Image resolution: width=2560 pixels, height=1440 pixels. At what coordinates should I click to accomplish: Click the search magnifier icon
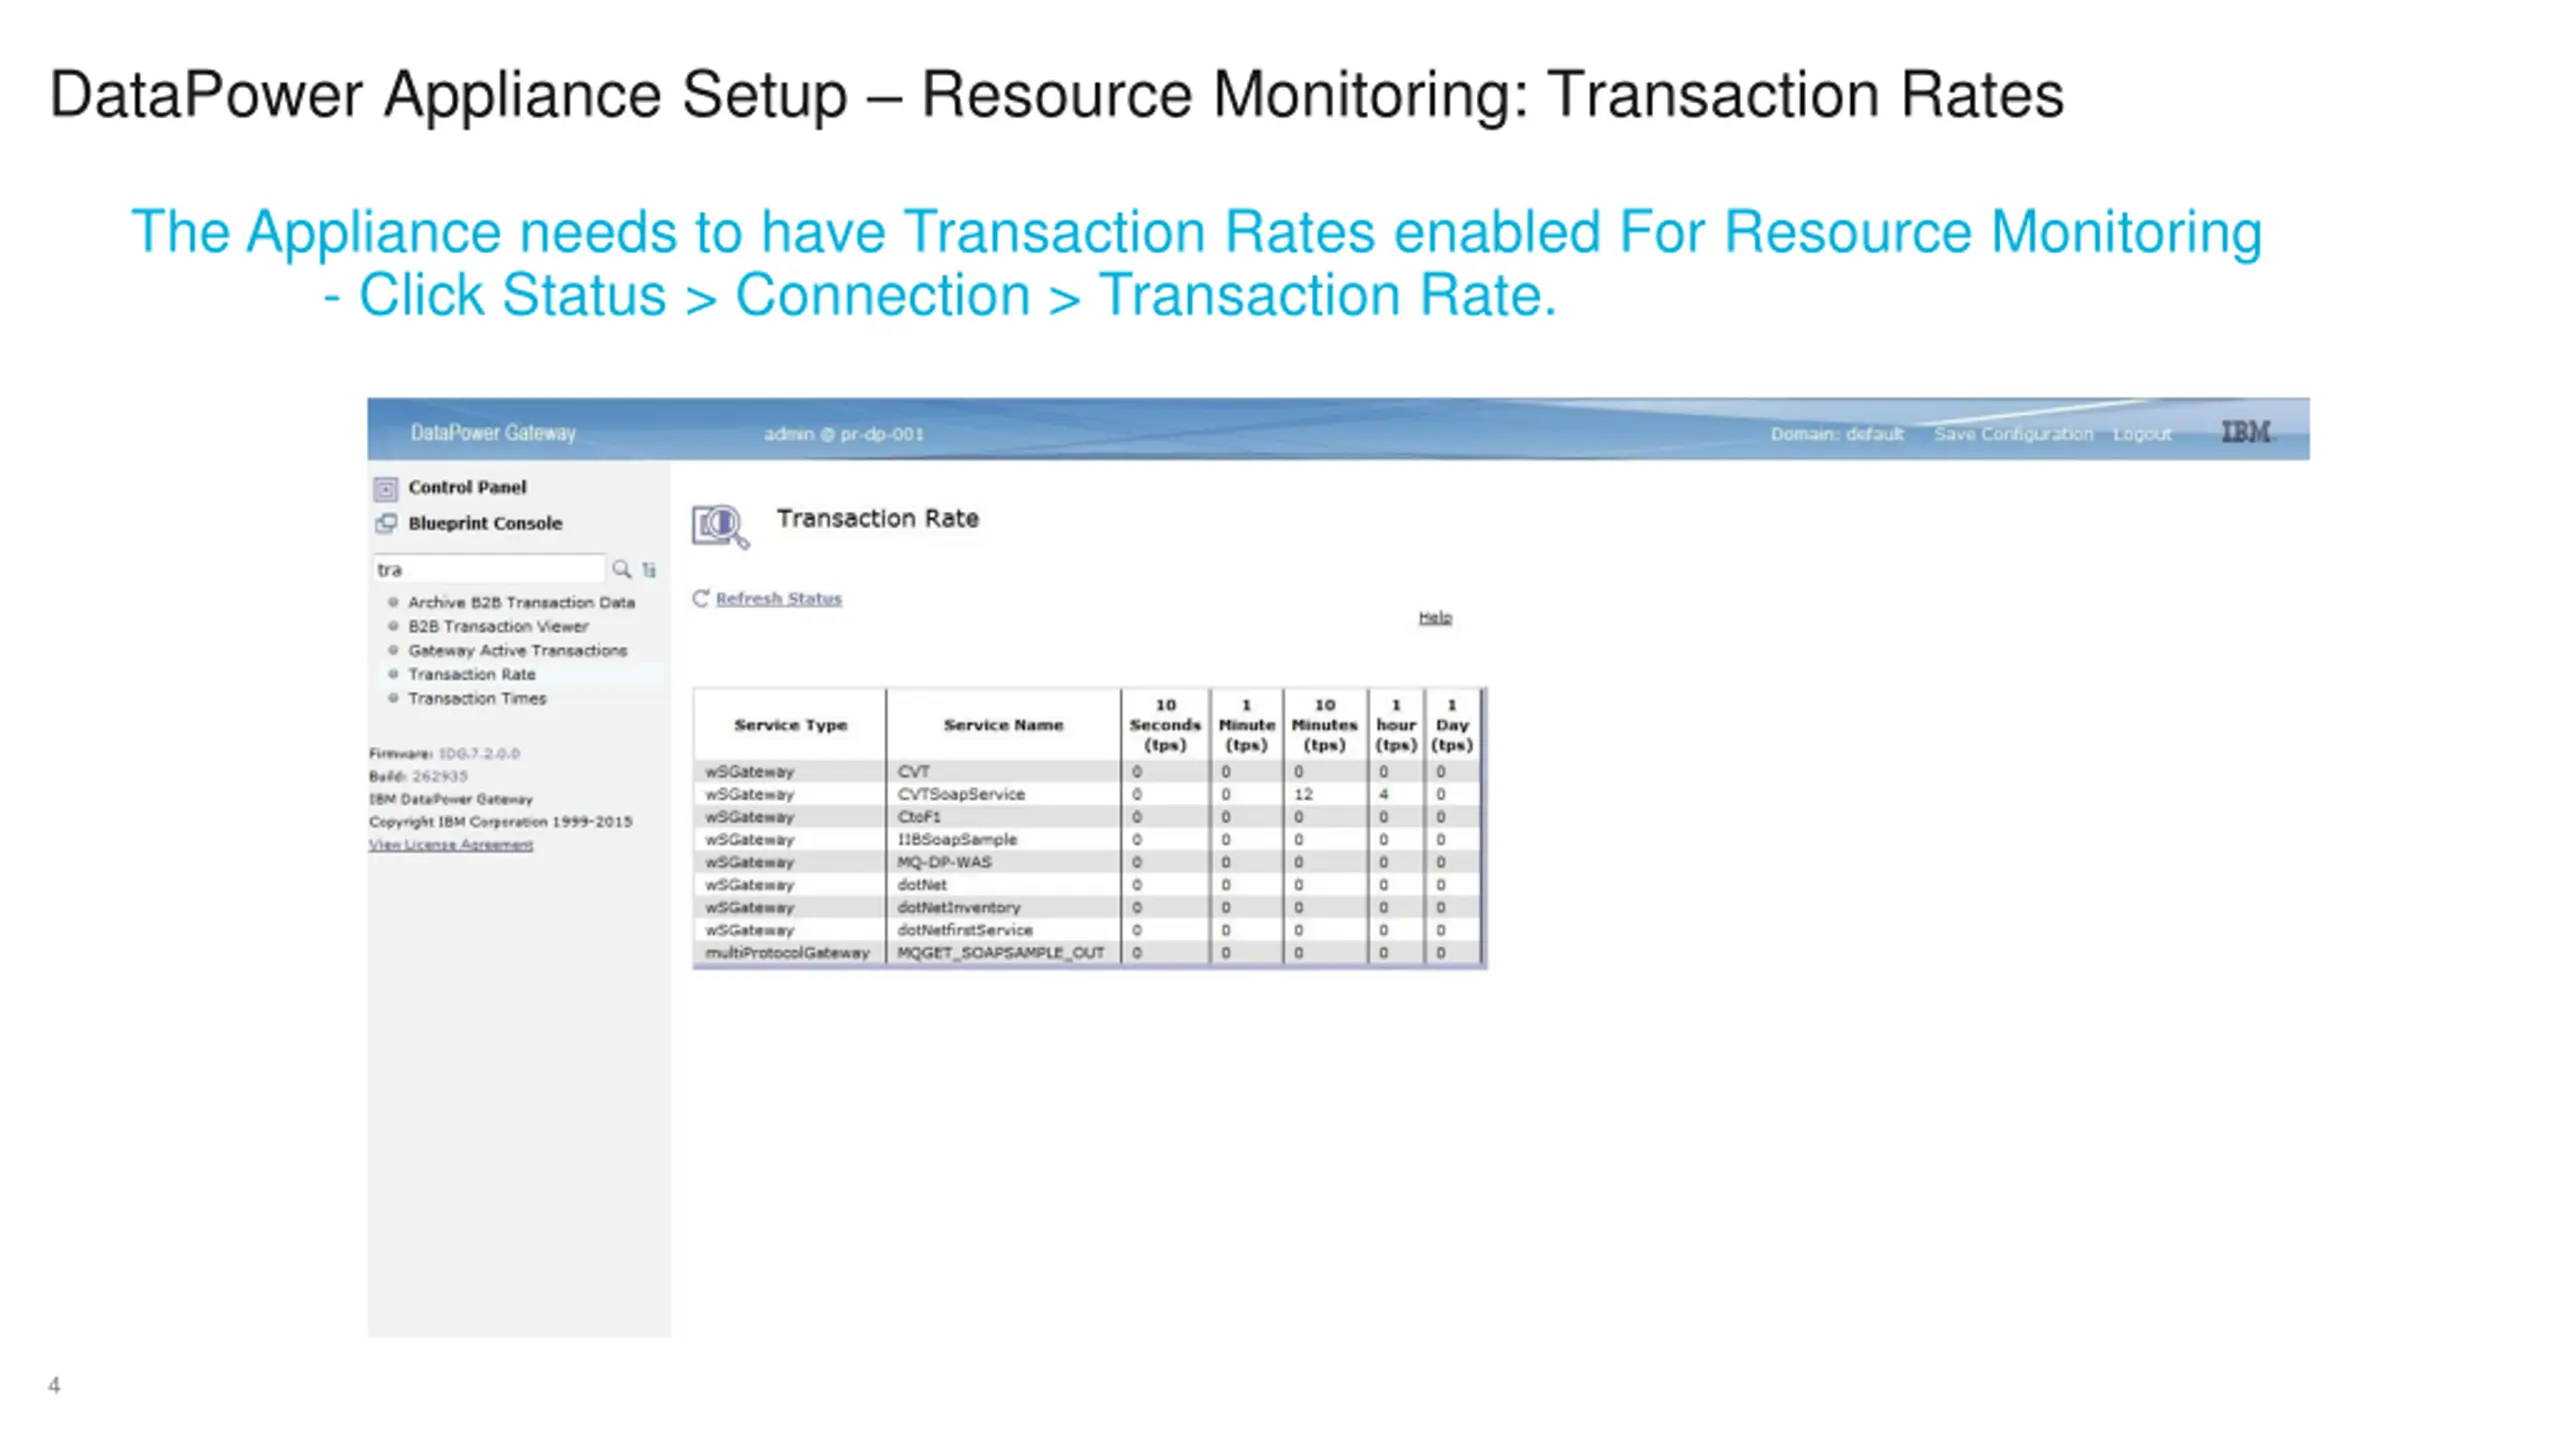tap(621, 569)
